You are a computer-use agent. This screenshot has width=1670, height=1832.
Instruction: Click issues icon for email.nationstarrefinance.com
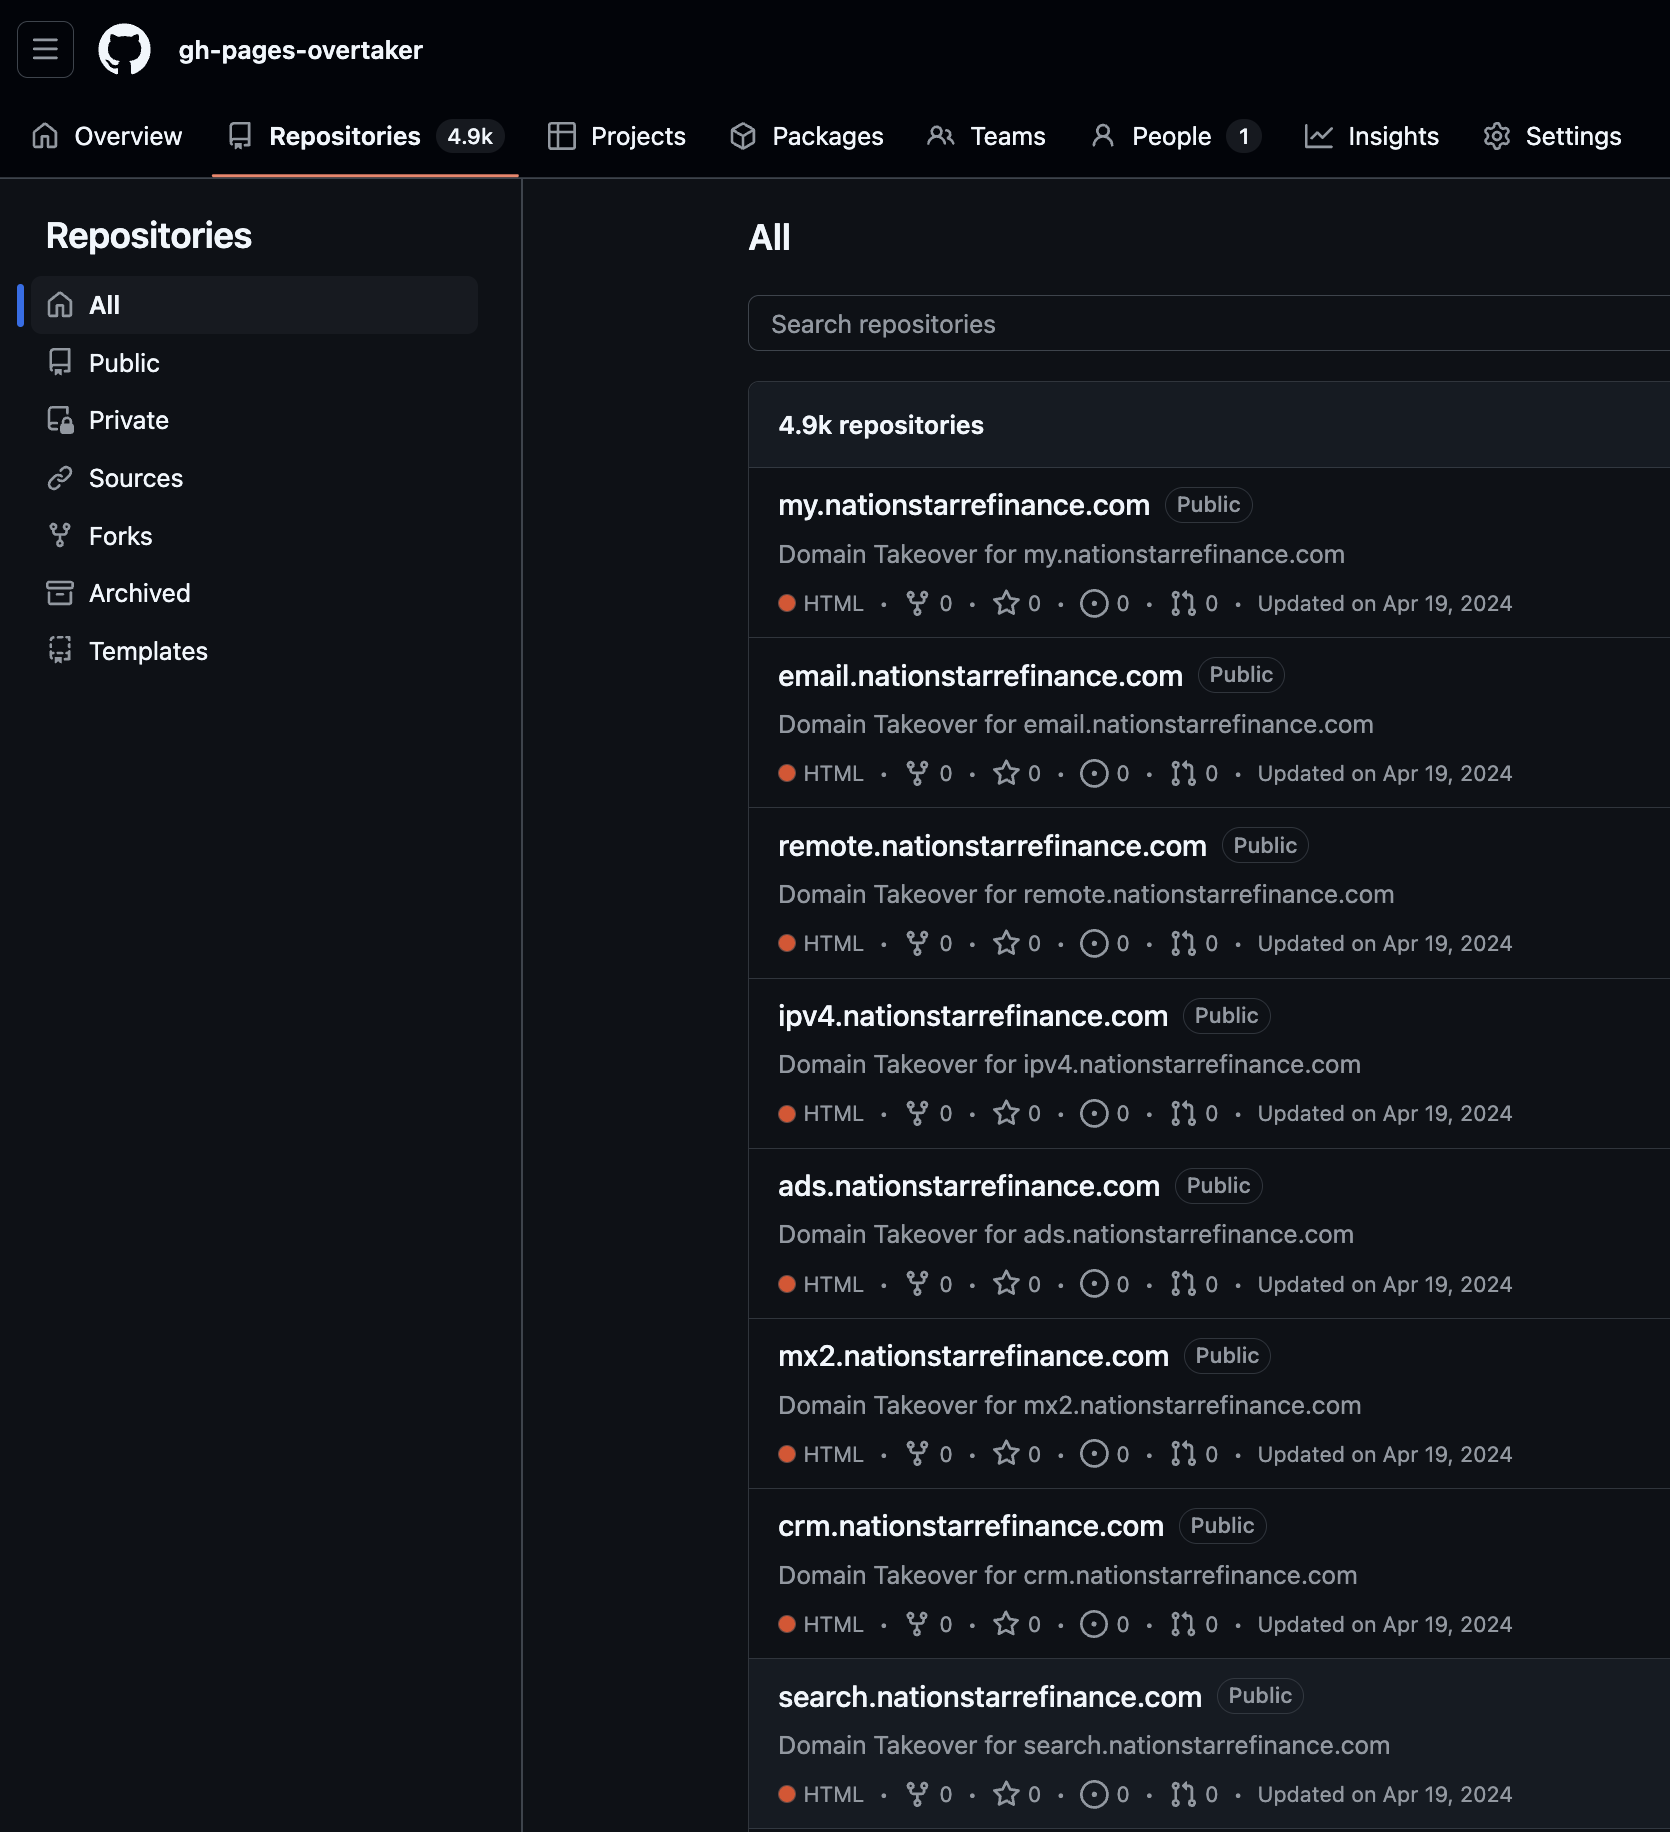pos(1094,773)
